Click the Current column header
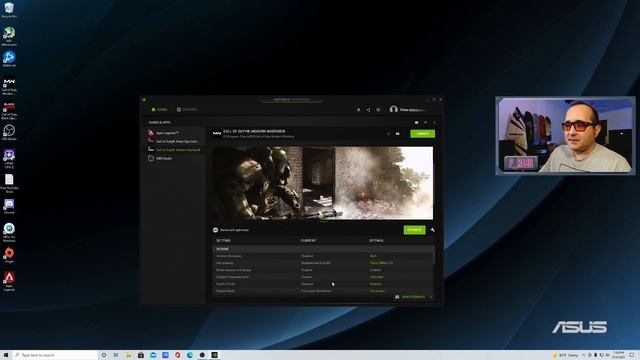The height and width of the screenshot is (360, 640). (x=309, y=240)
